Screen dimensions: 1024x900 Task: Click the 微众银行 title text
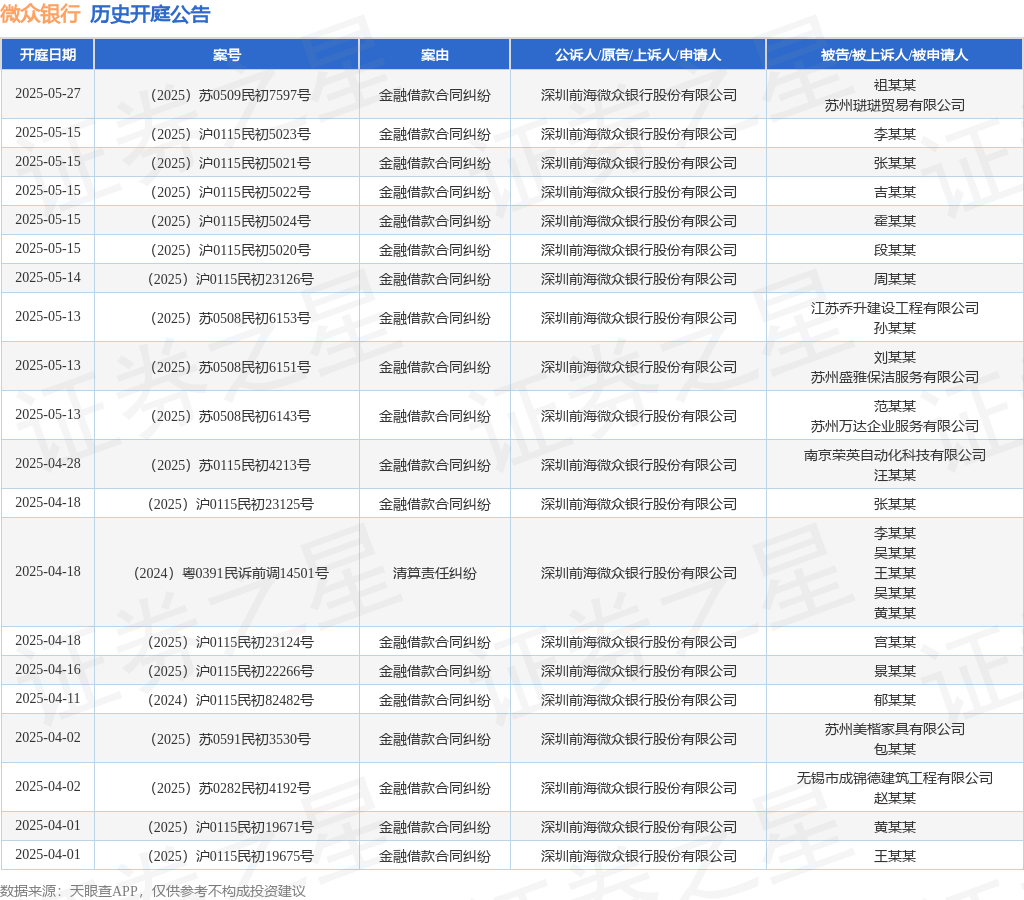(40, 14)
